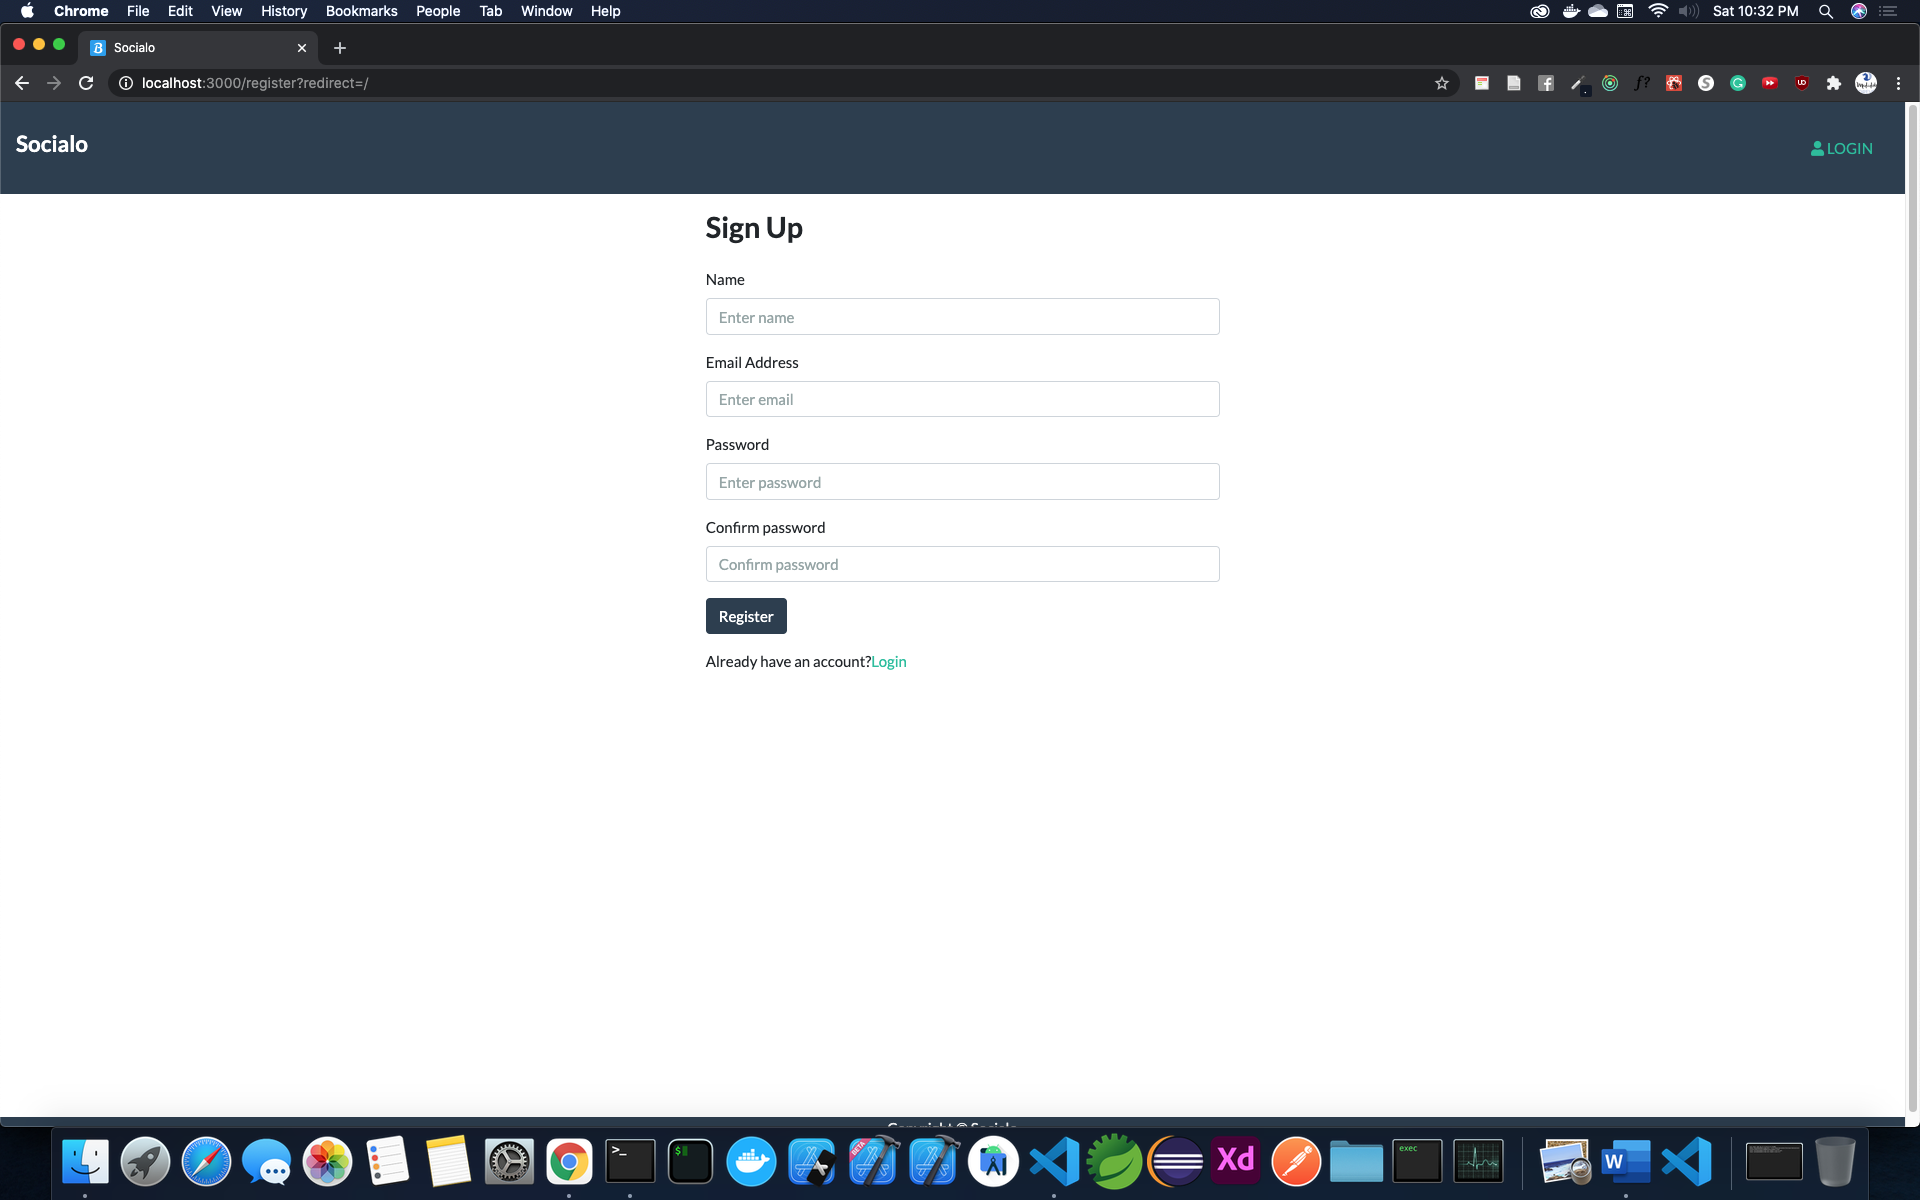Open Microsoft Word from the dock

[x=1626, y=1162]
